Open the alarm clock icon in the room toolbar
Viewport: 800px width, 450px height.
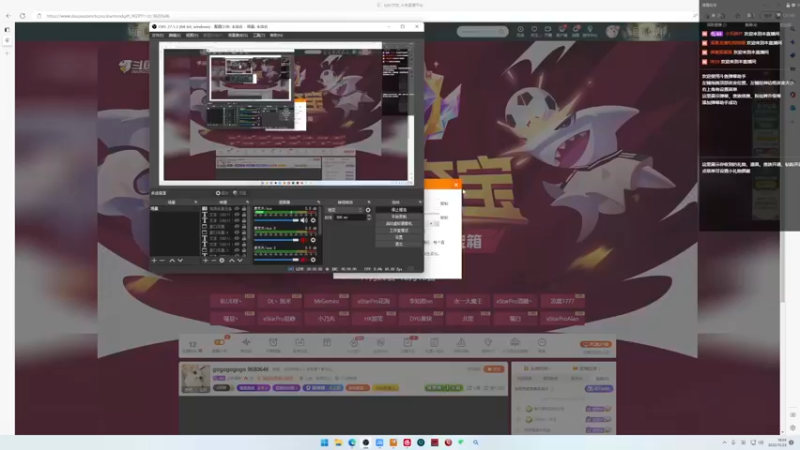[273, 342]
